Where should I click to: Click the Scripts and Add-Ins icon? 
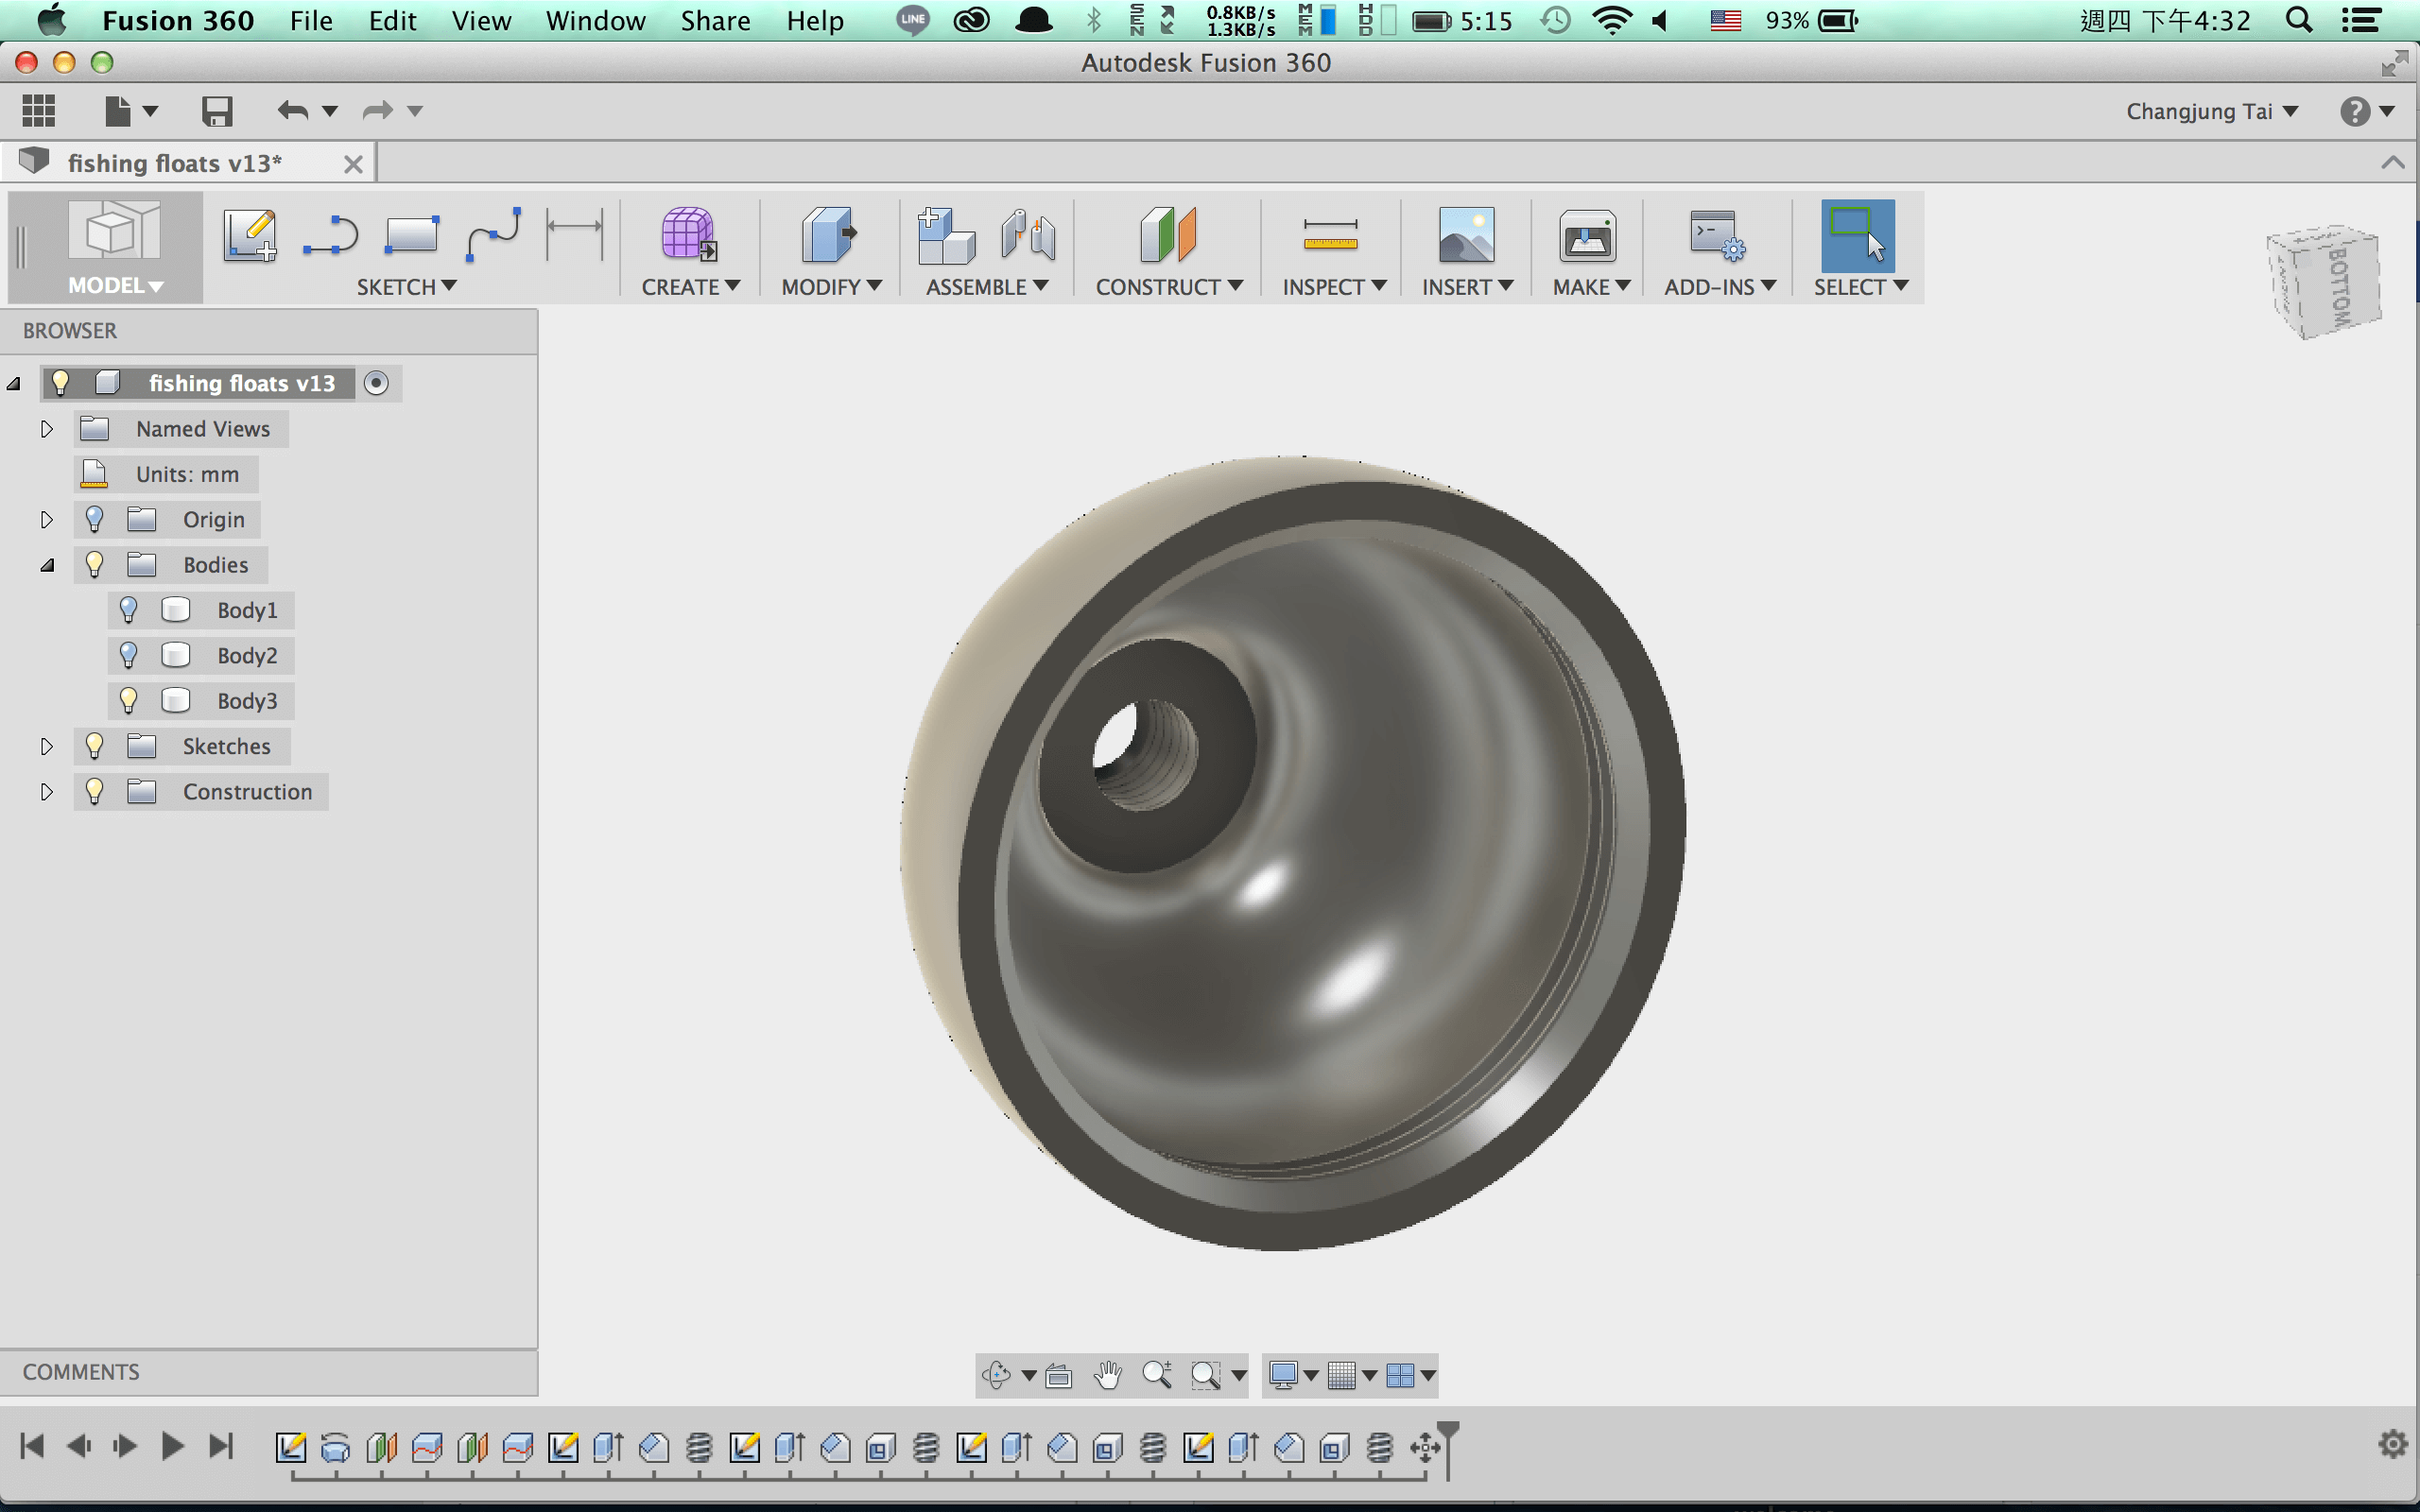1717,236
